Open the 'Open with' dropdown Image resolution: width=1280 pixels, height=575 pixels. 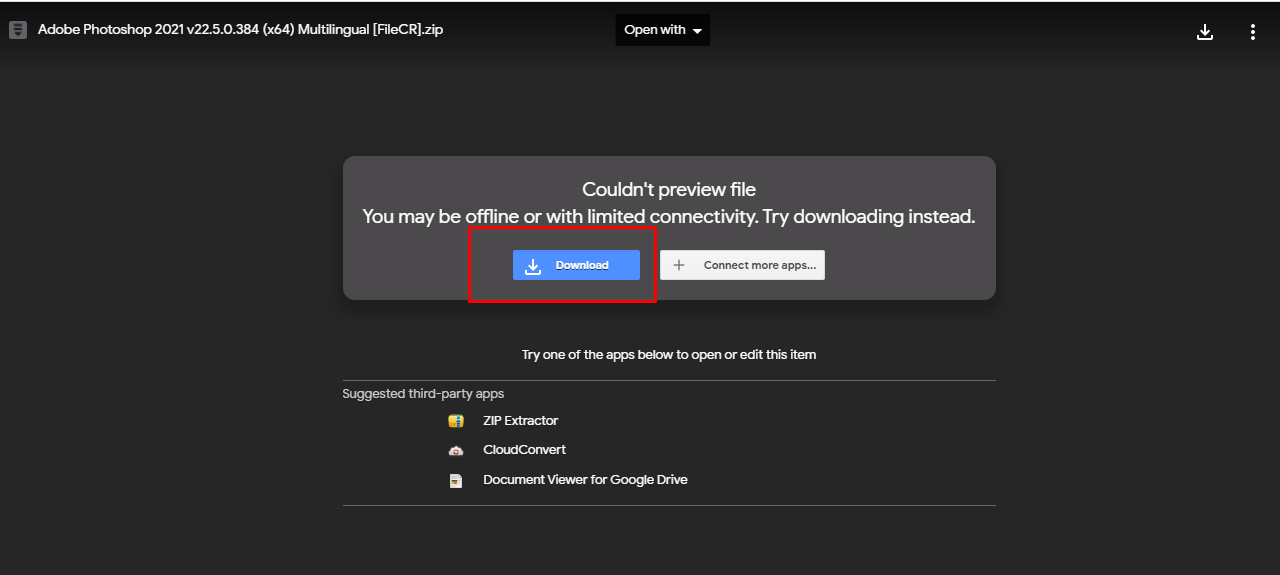click(662, 30)
